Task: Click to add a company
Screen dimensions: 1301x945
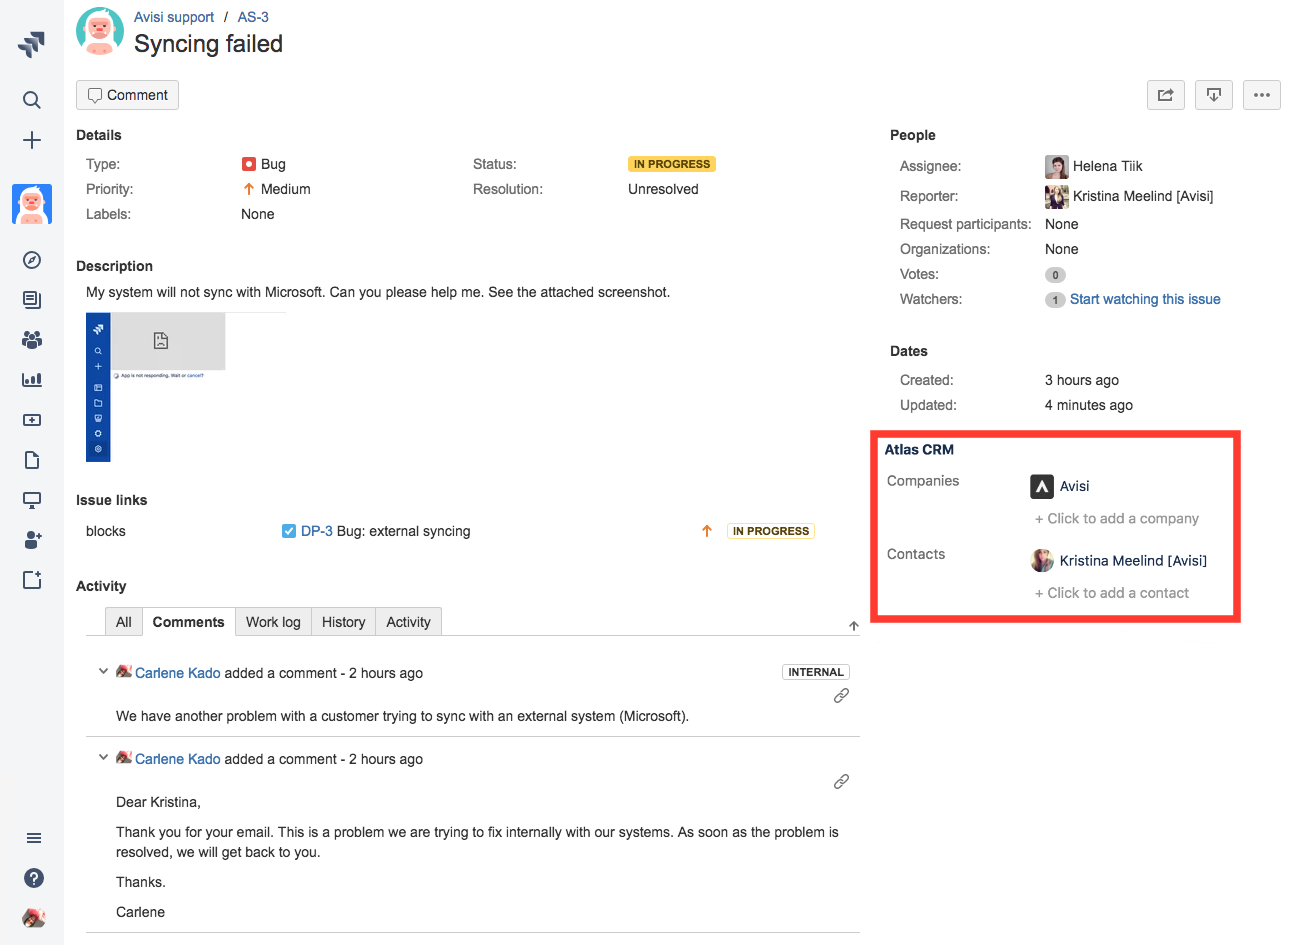Action: (1117, 518)
